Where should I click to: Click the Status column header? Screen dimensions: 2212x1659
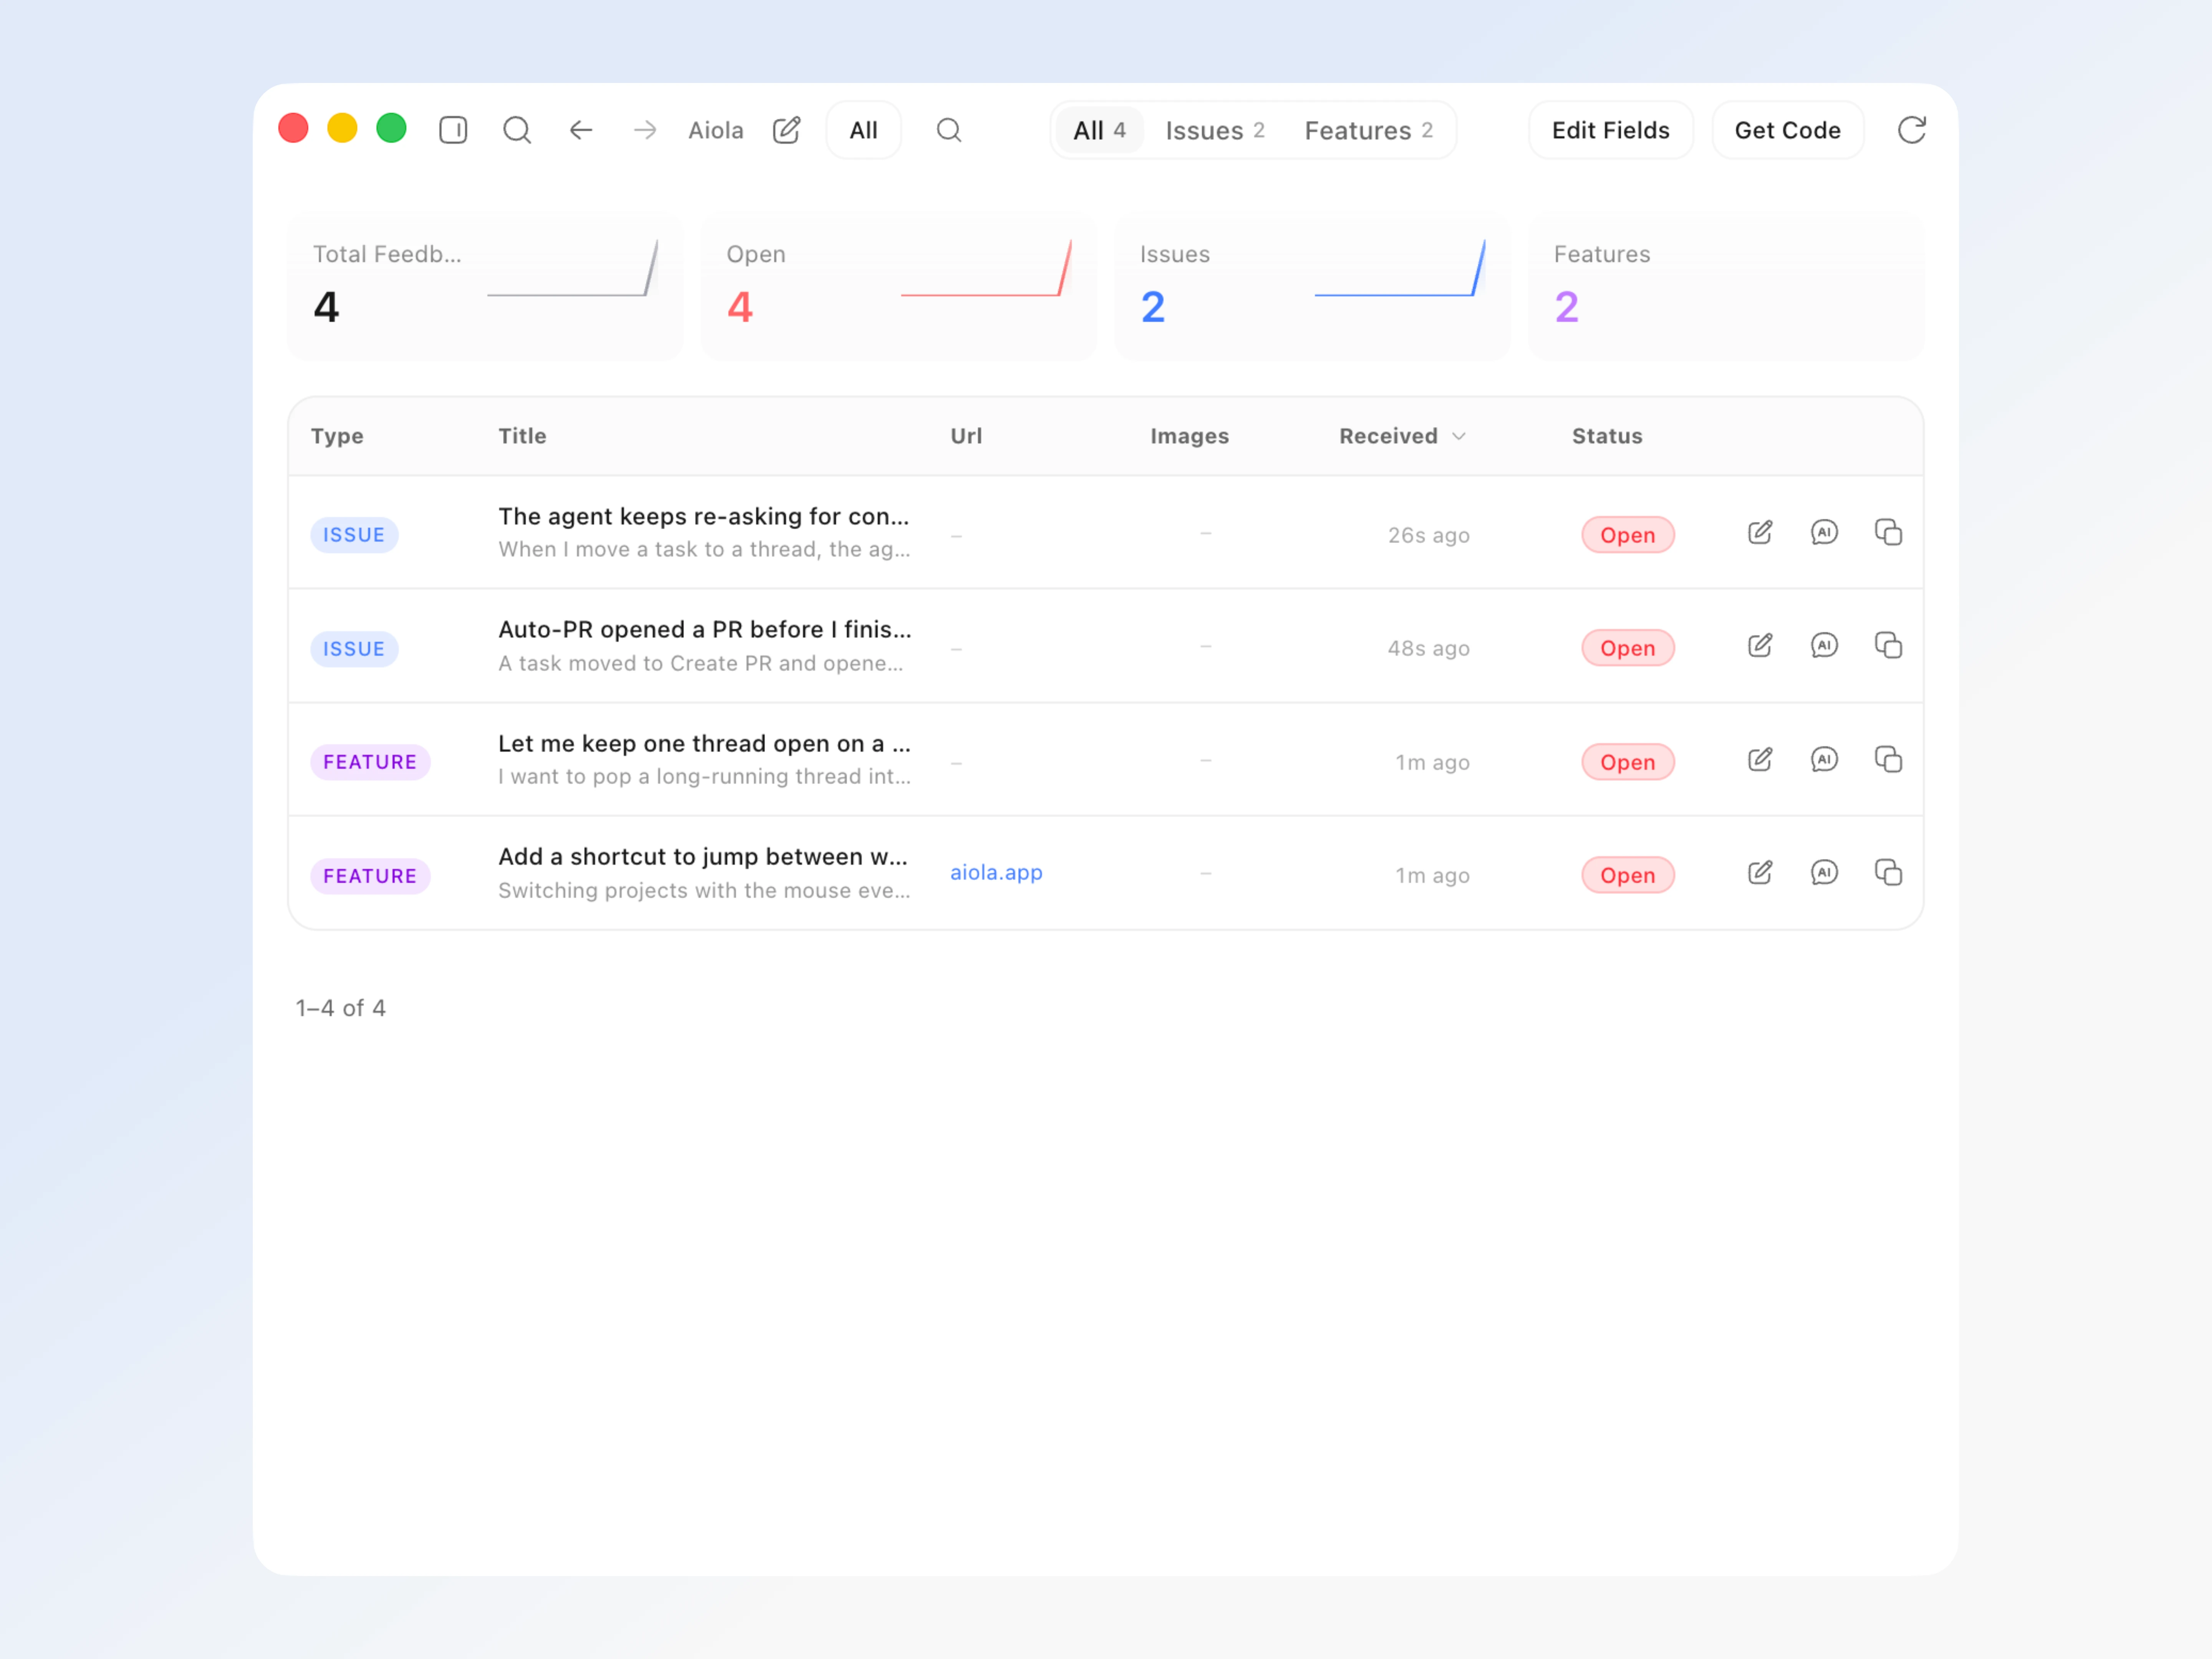coord(1607,436)
